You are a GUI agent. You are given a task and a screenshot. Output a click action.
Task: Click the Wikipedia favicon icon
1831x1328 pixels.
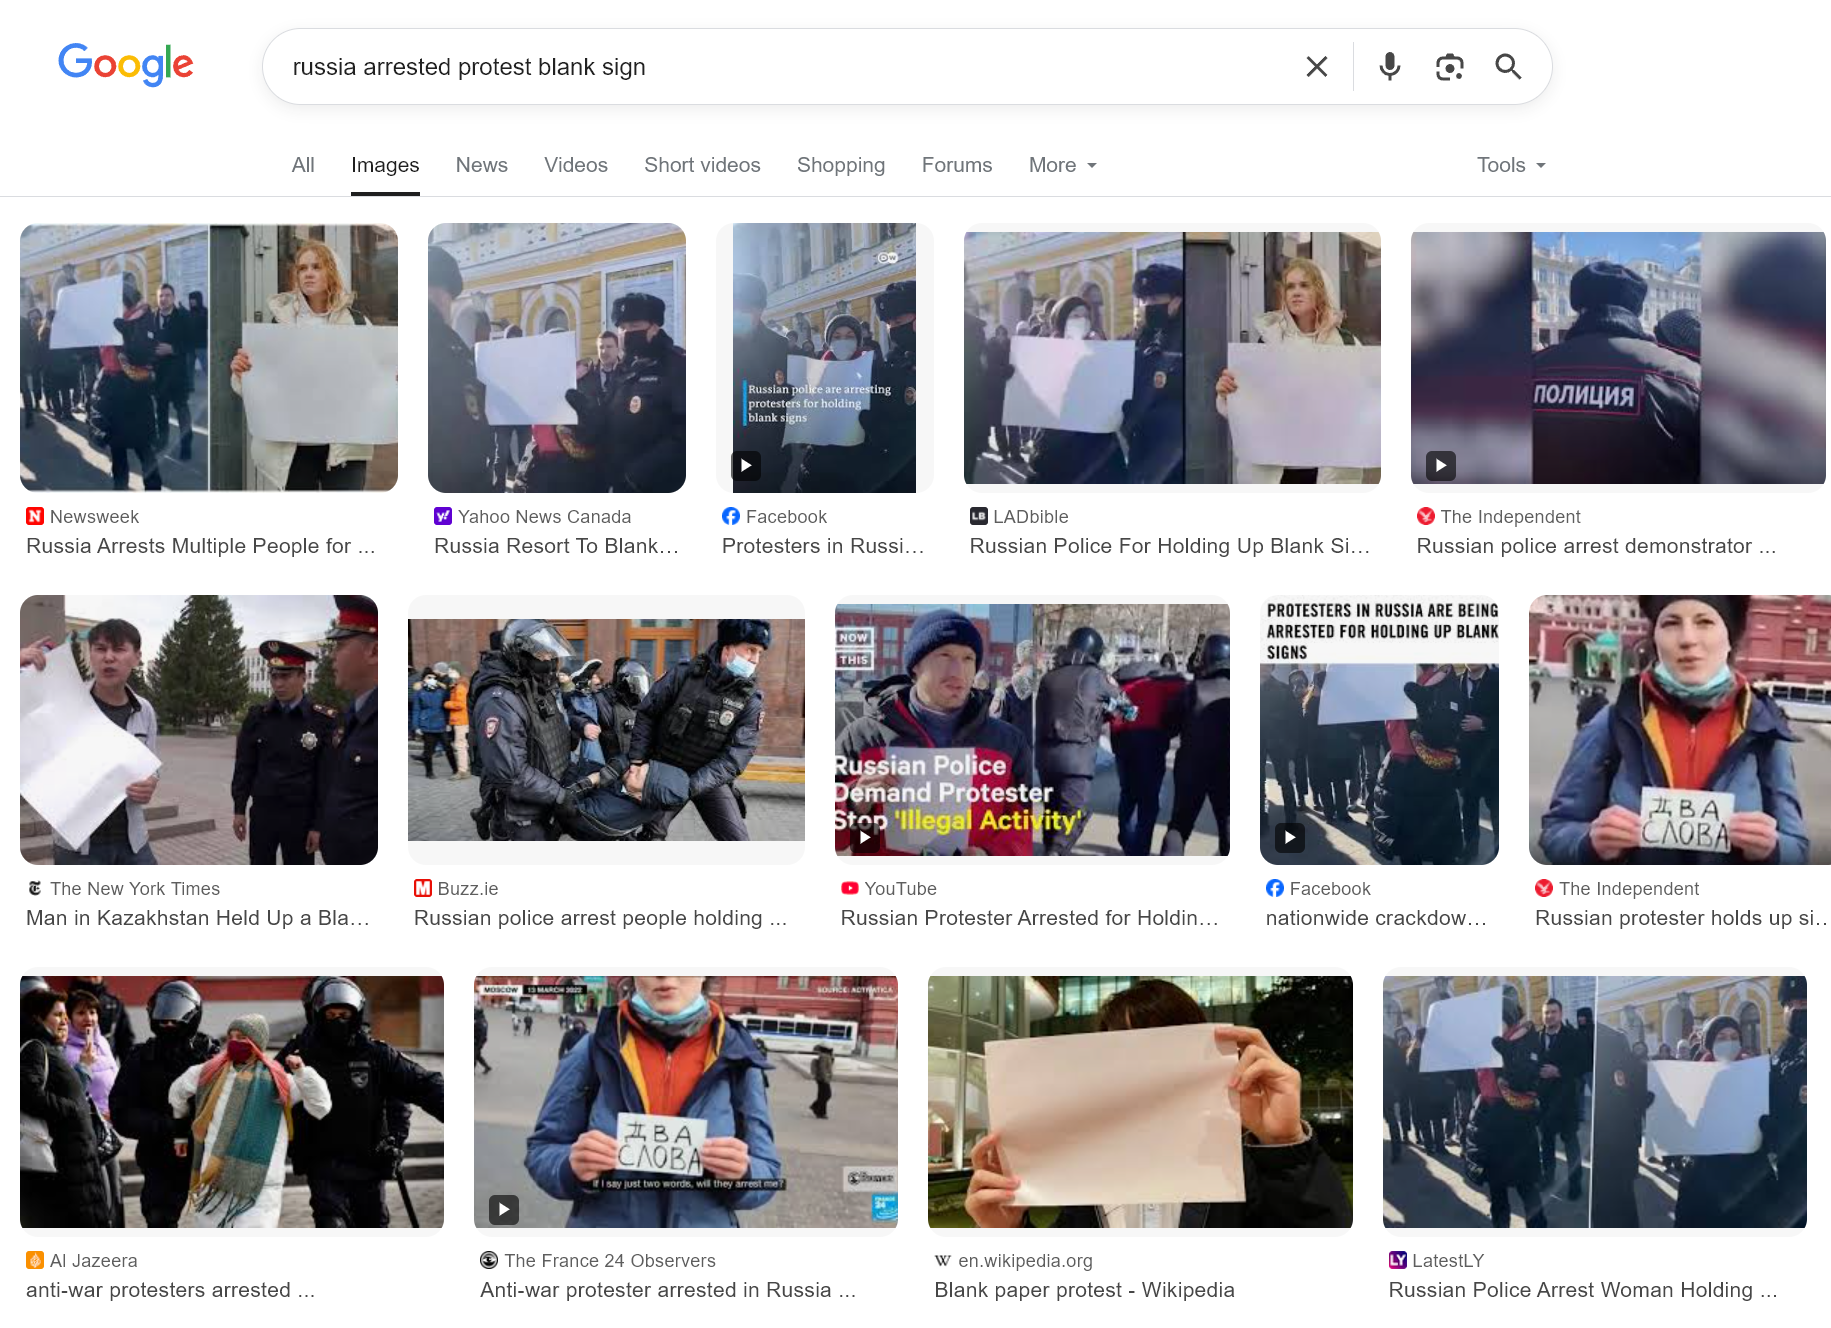(943, 1260)
